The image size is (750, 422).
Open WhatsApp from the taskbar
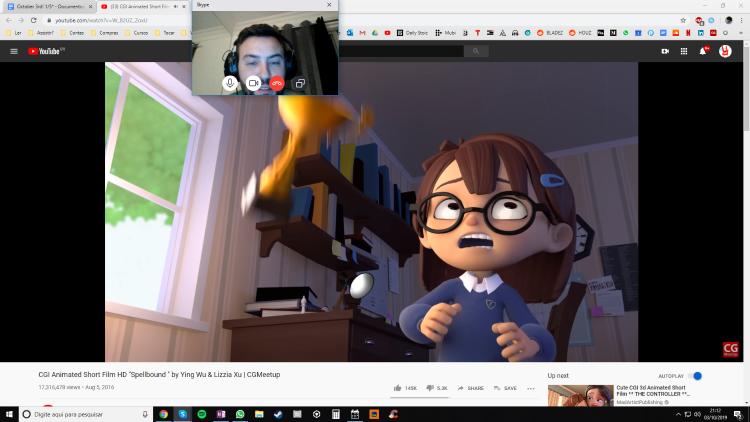tap(240, 414)
